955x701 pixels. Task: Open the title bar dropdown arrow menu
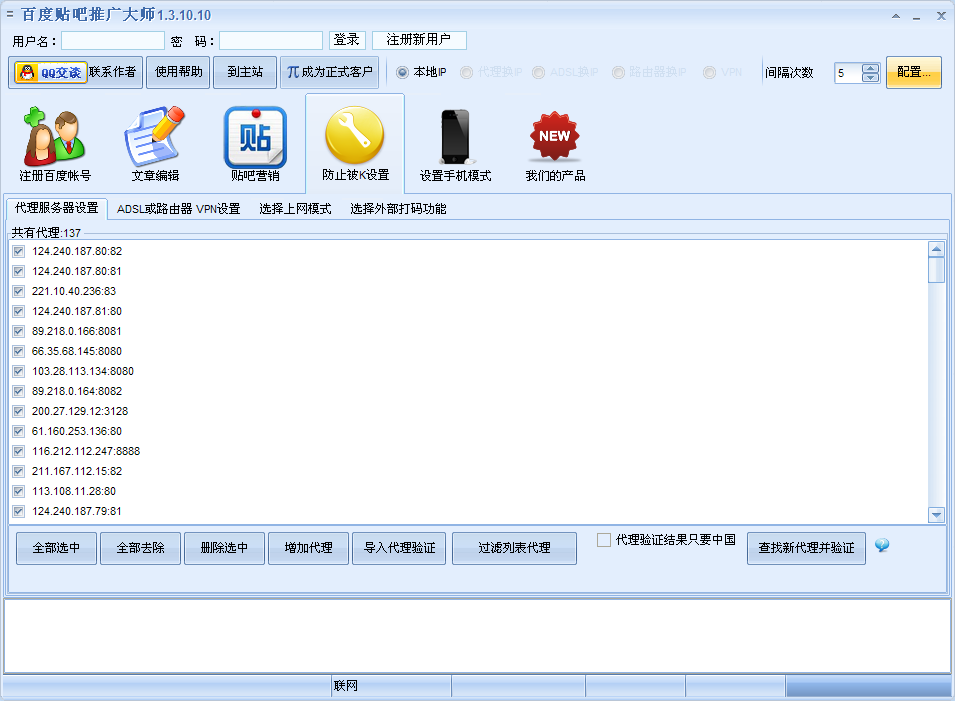coord(895,16)
